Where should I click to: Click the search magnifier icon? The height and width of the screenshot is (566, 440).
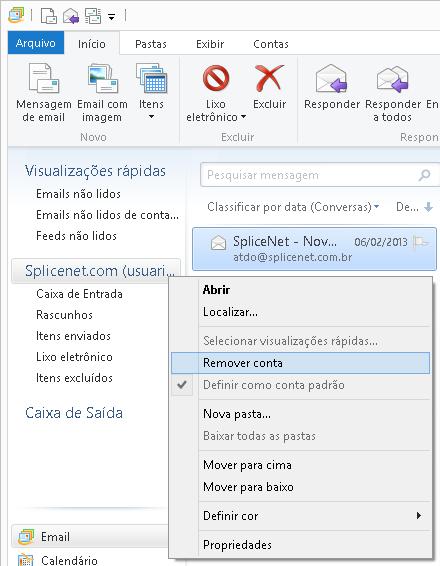(425, 175)
